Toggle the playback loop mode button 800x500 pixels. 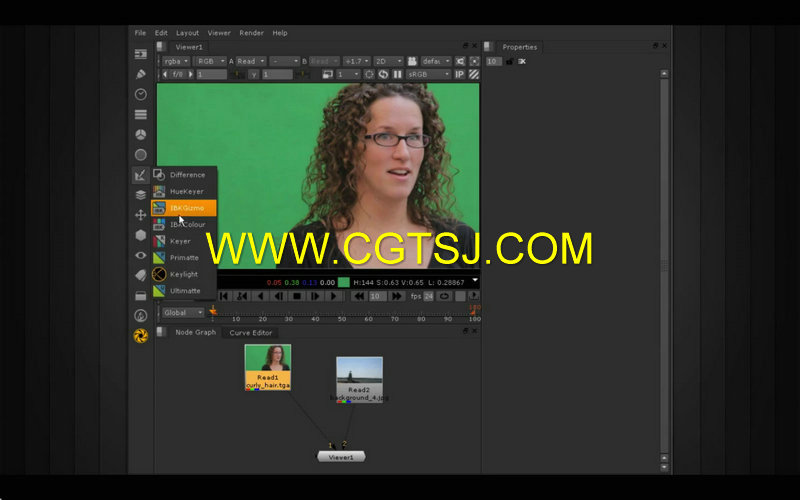pos(444,296)
